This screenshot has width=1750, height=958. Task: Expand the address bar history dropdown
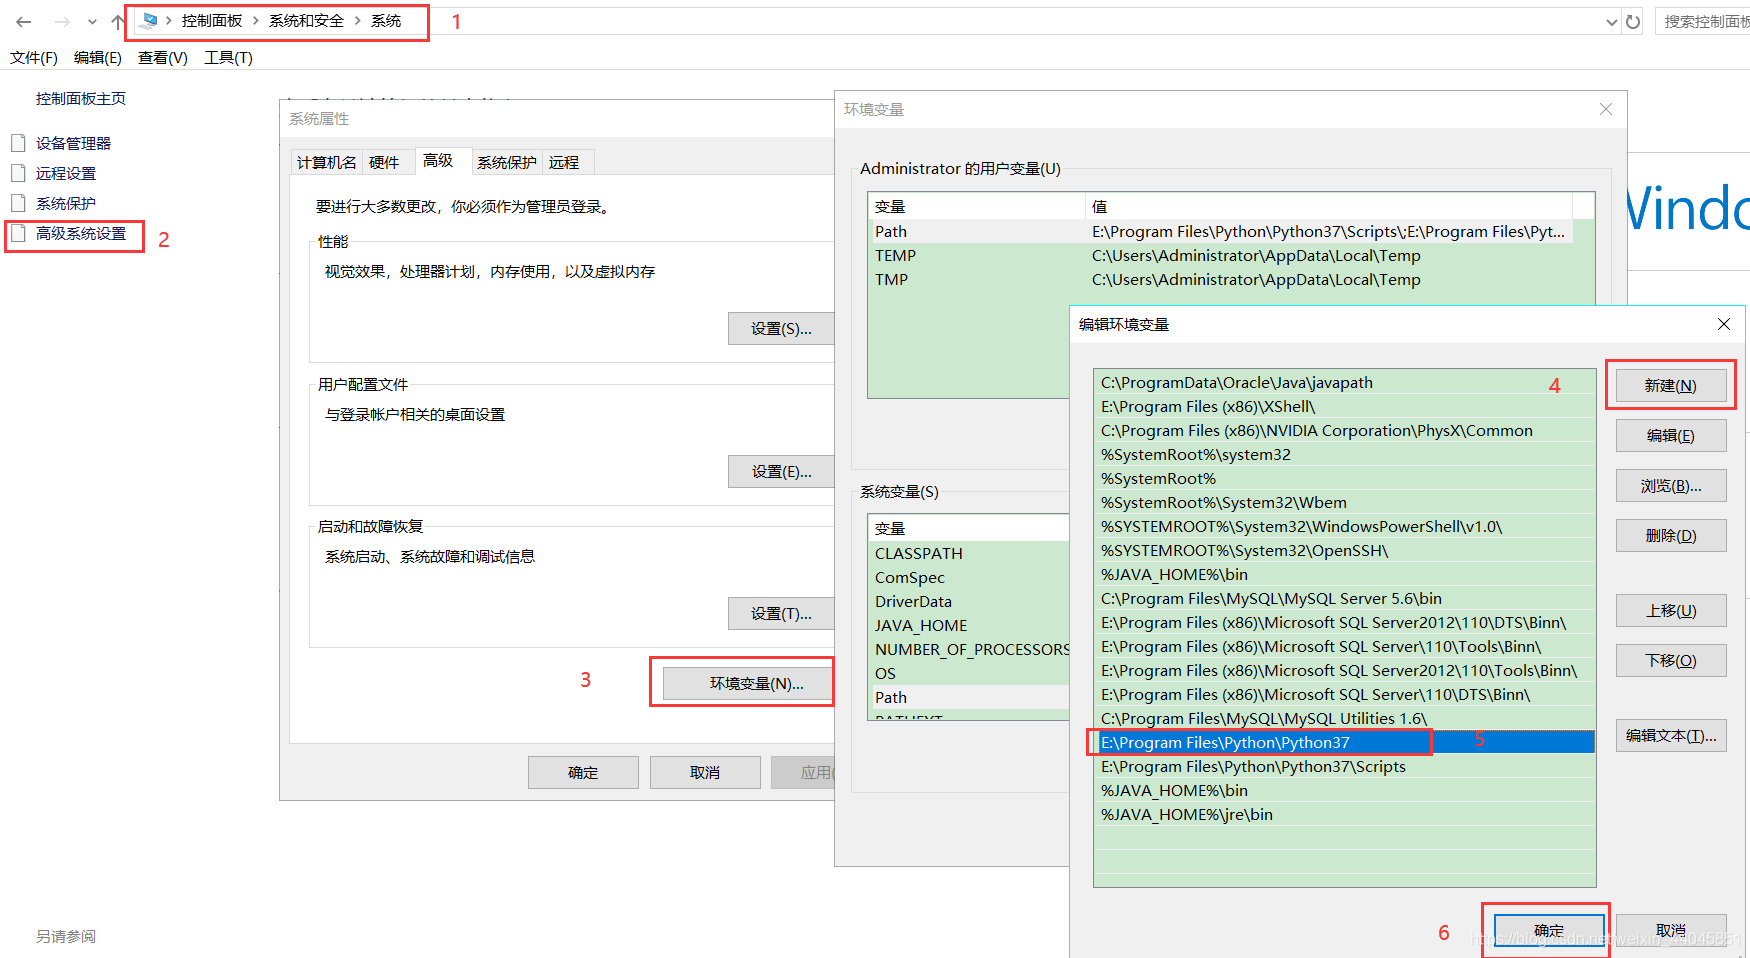coord(1611,22)
